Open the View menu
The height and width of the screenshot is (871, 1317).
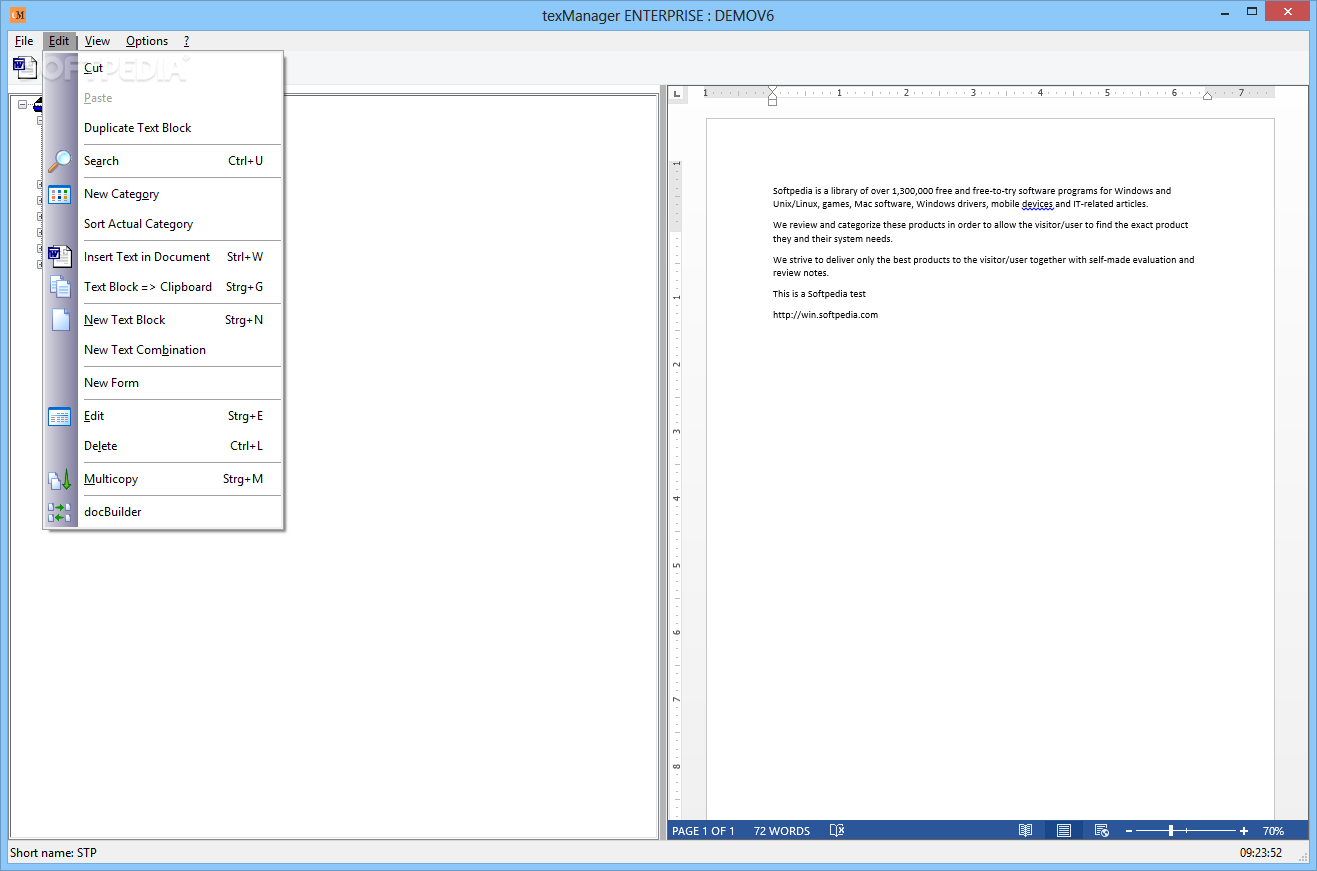(x=97, y=41)
